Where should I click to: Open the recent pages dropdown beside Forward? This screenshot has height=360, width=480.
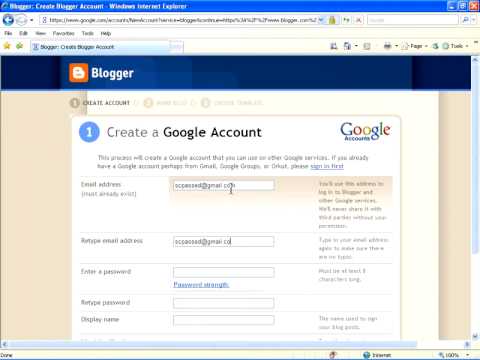(32, 20)
